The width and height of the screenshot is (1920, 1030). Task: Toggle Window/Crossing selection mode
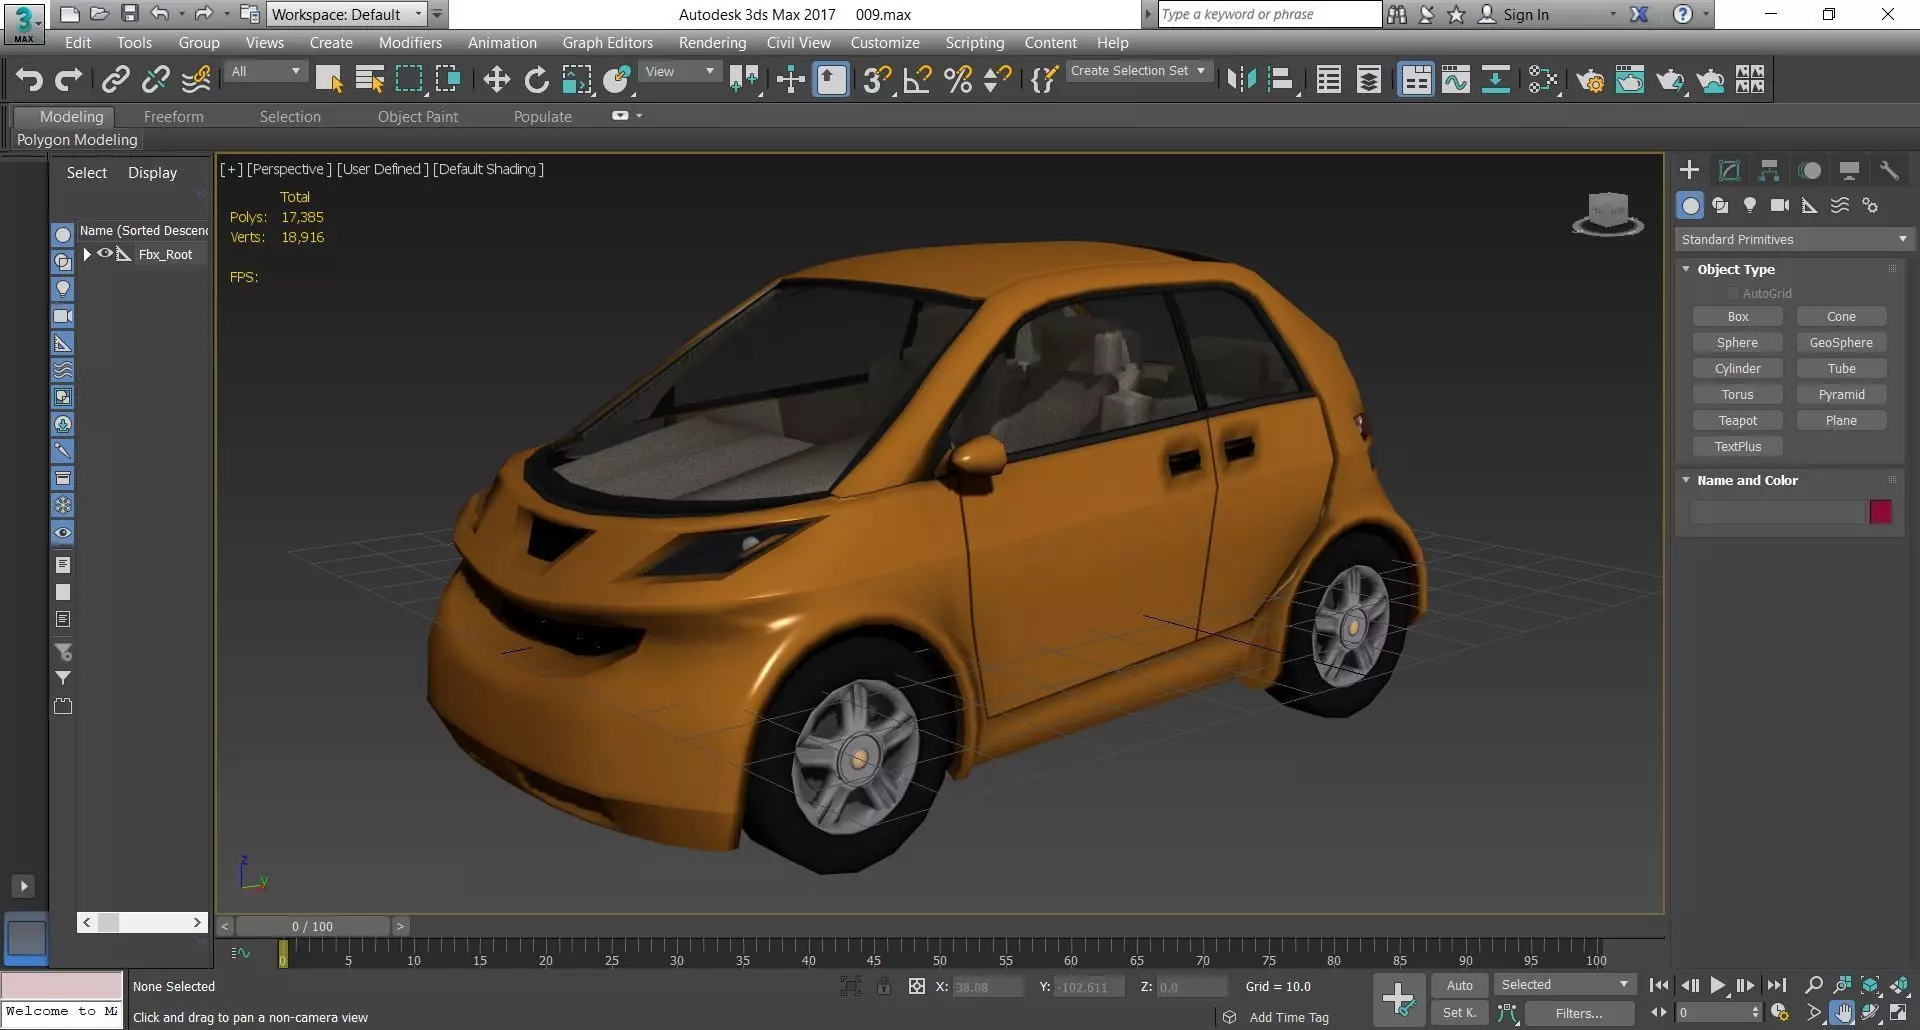448,80
